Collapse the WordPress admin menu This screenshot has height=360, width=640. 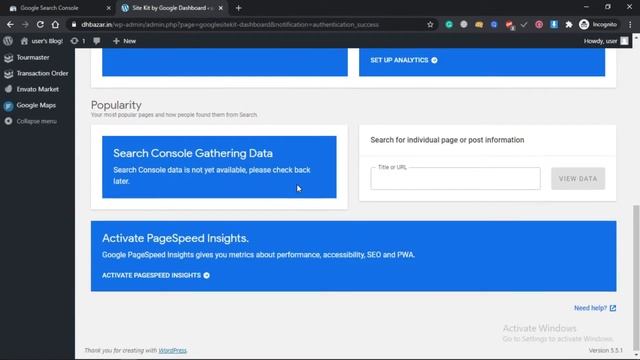[x=36, y=121]
